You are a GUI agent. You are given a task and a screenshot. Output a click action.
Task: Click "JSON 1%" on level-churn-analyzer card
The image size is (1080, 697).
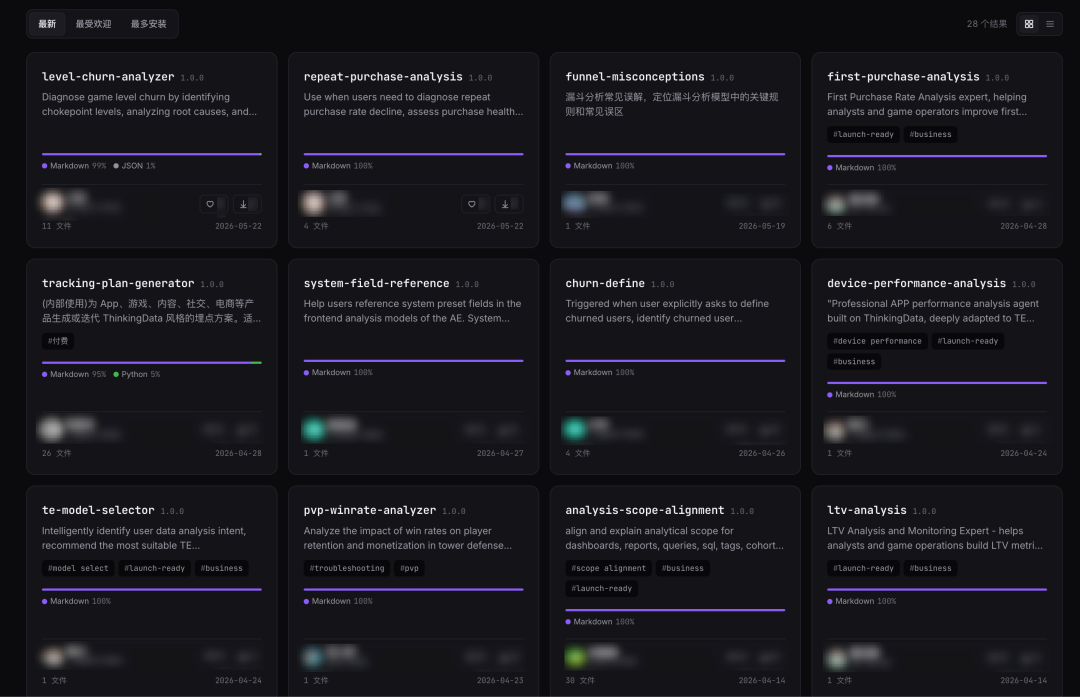[x=134, y=166]
